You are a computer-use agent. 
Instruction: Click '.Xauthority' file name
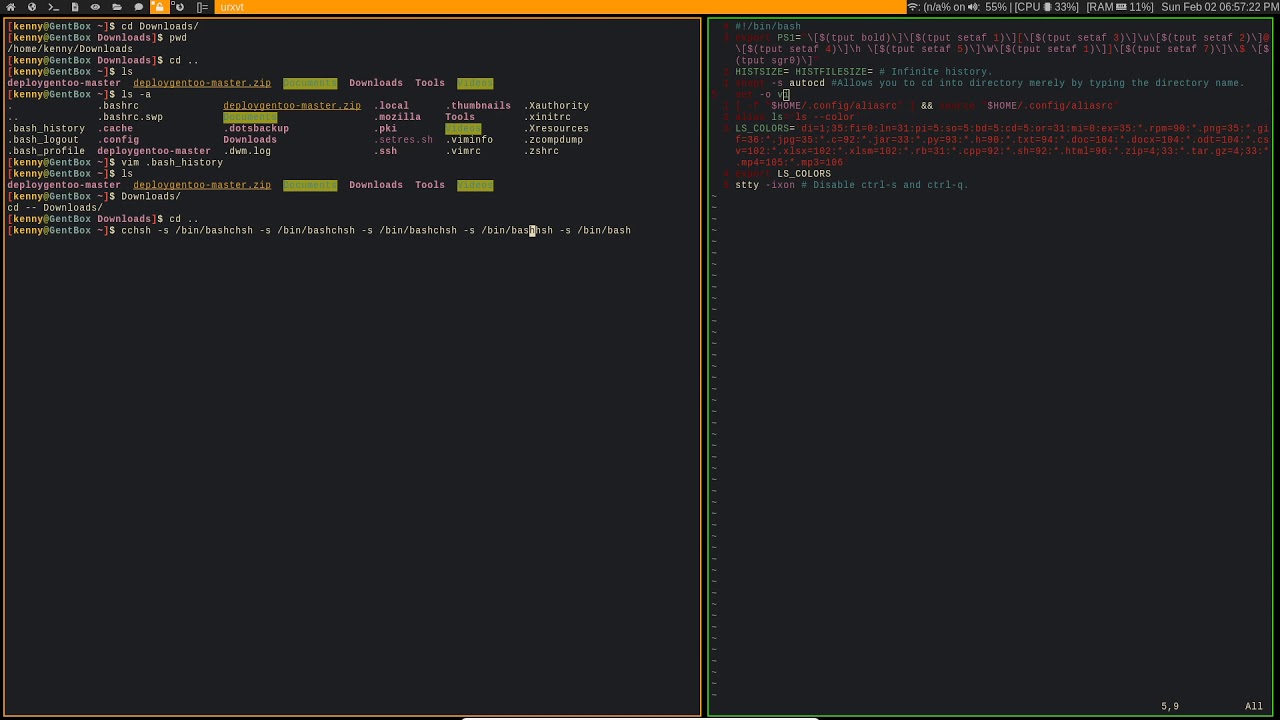tap(556, 106)
